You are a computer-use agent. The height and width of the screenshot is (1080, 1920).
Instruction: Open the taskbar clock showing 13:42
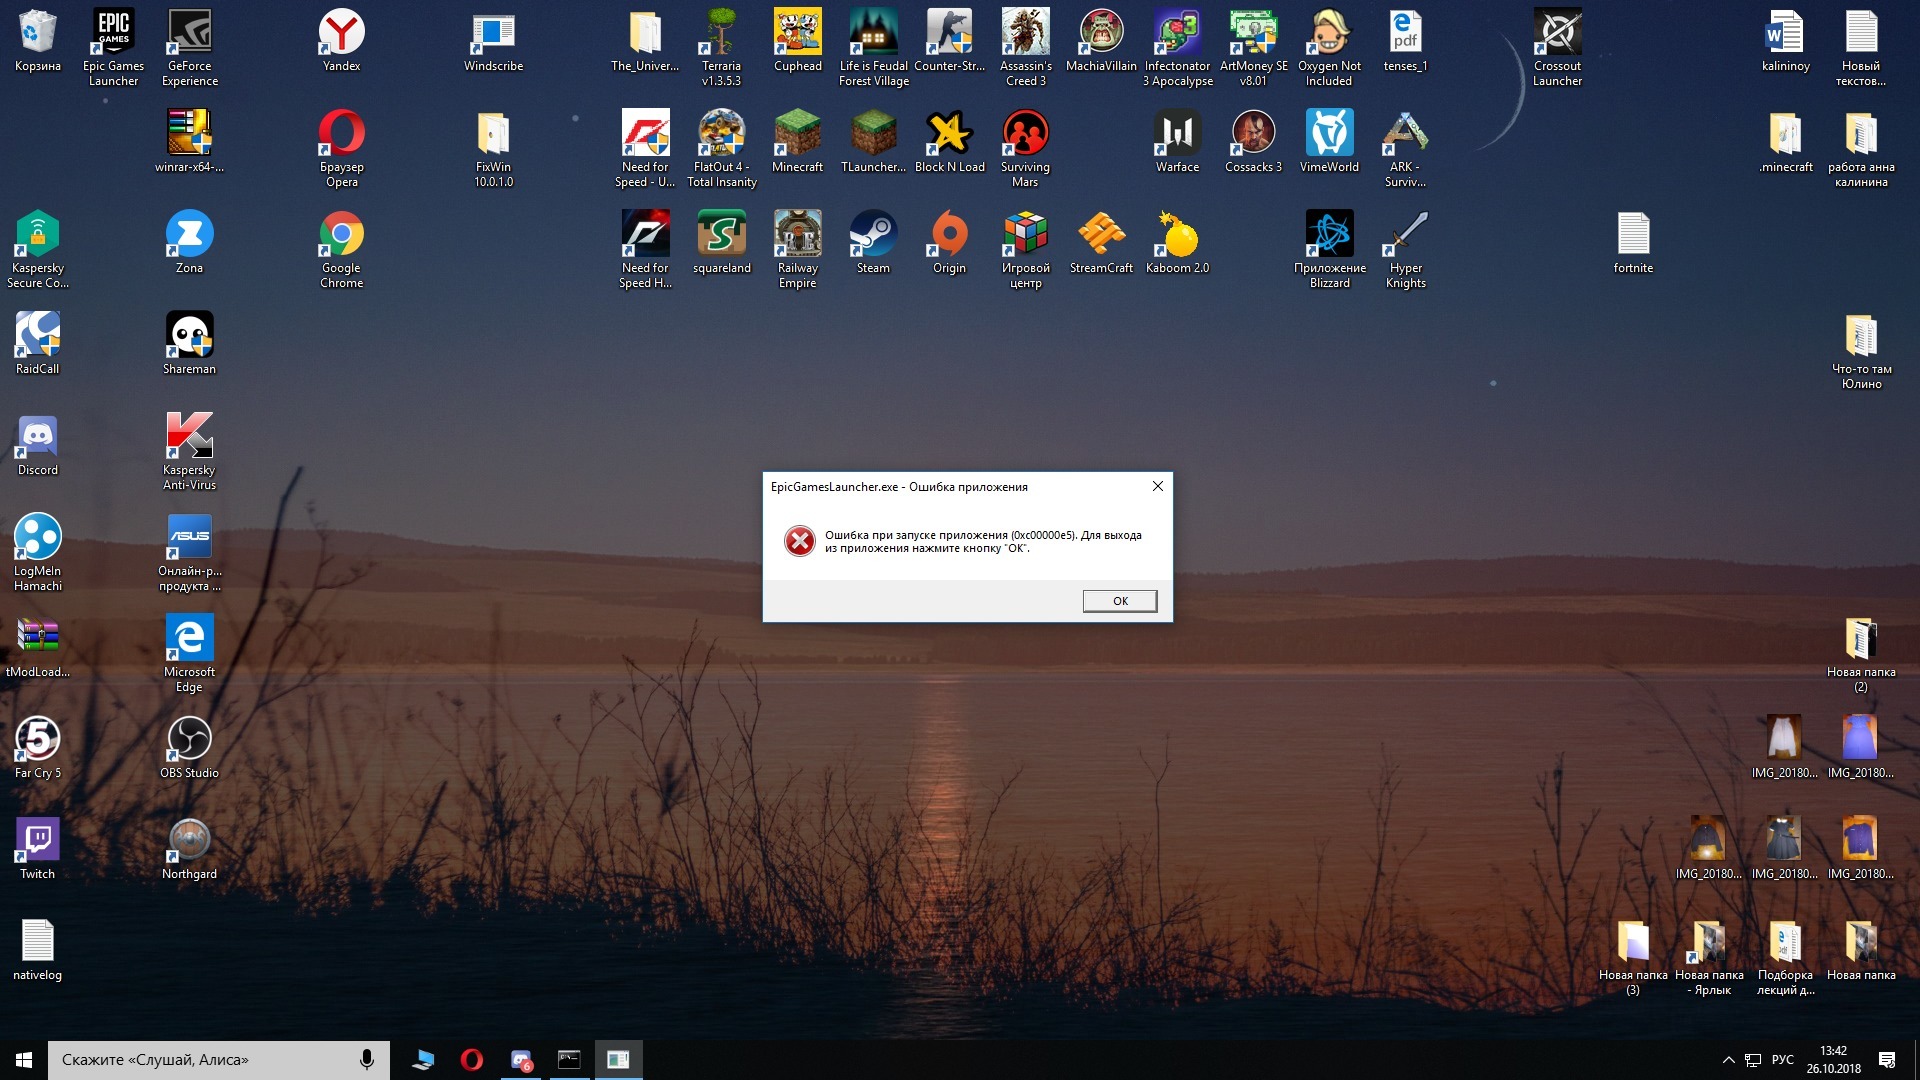pos(1834,1060)
